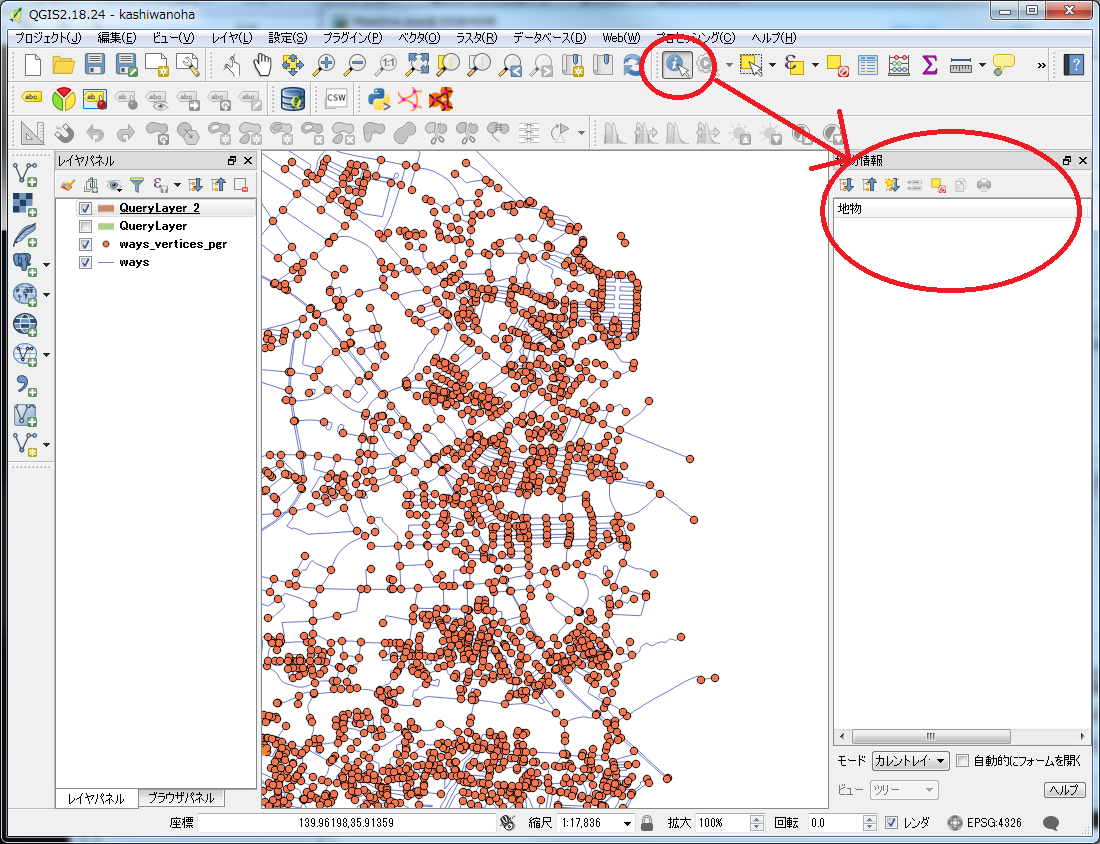
Task: Click the Refresh map icon
Action: point(633,65)
